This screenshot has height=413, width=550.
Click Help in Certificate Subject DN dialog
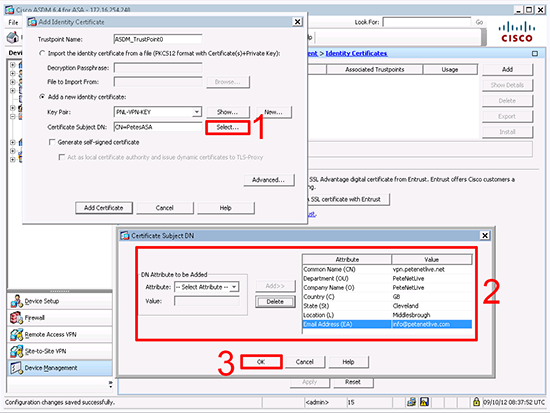pyautogui.click(x=348, y=362)
